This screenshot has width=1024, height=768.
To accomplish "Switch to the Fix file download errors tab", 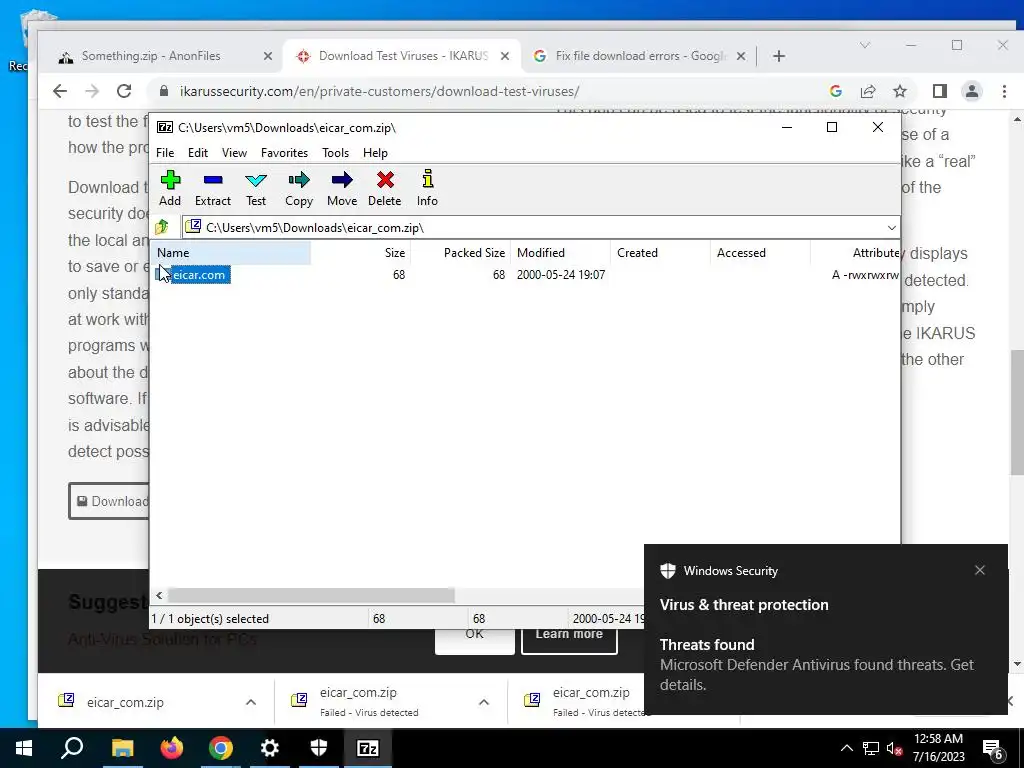I will [x=641, y=56].
